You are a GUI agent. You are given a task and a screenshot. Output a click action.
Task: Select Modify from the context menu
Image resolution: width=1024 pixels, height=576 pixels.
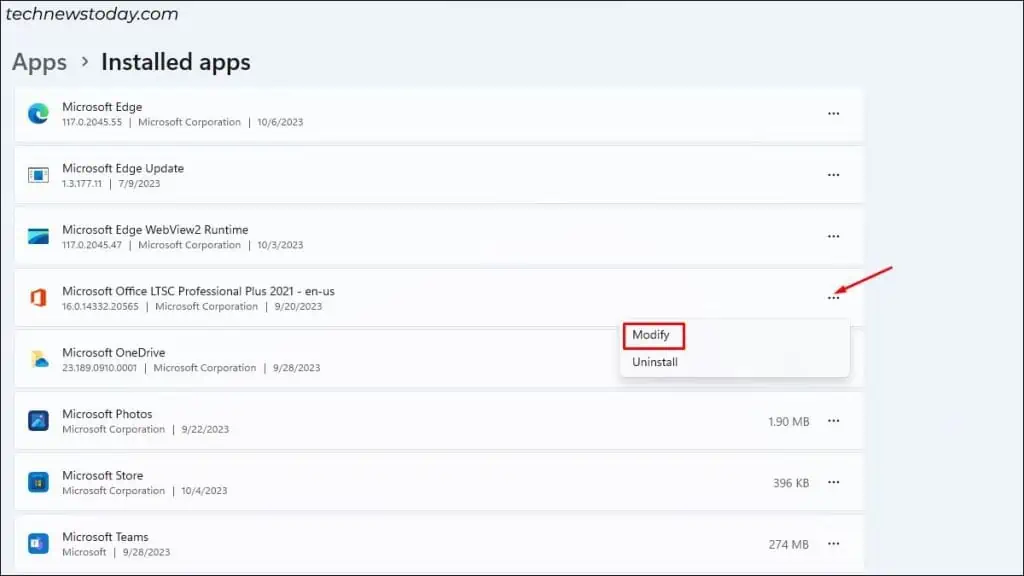[653, 335]
